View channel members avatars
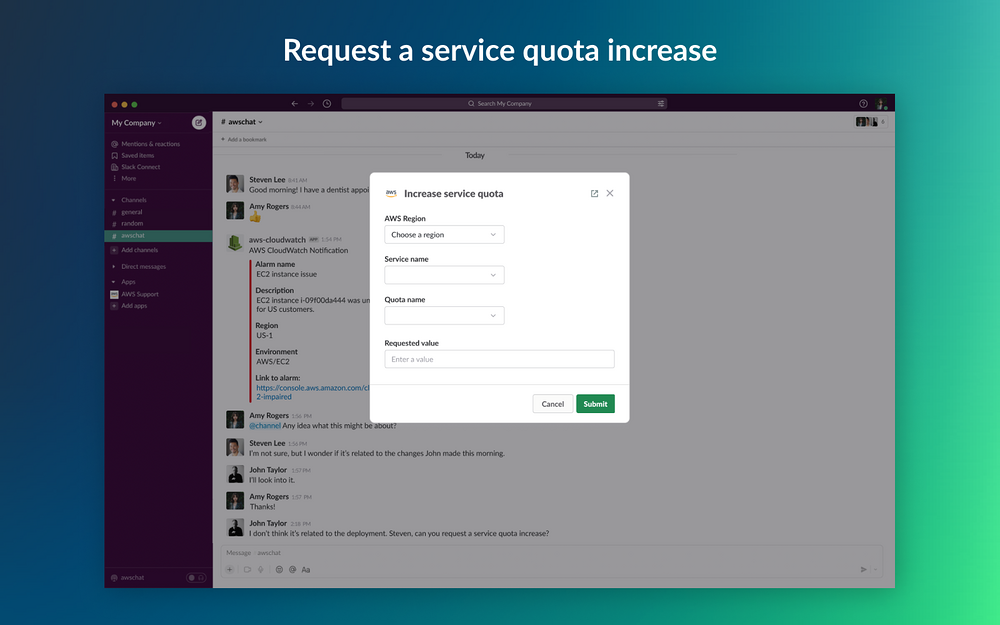 [871, 122]
